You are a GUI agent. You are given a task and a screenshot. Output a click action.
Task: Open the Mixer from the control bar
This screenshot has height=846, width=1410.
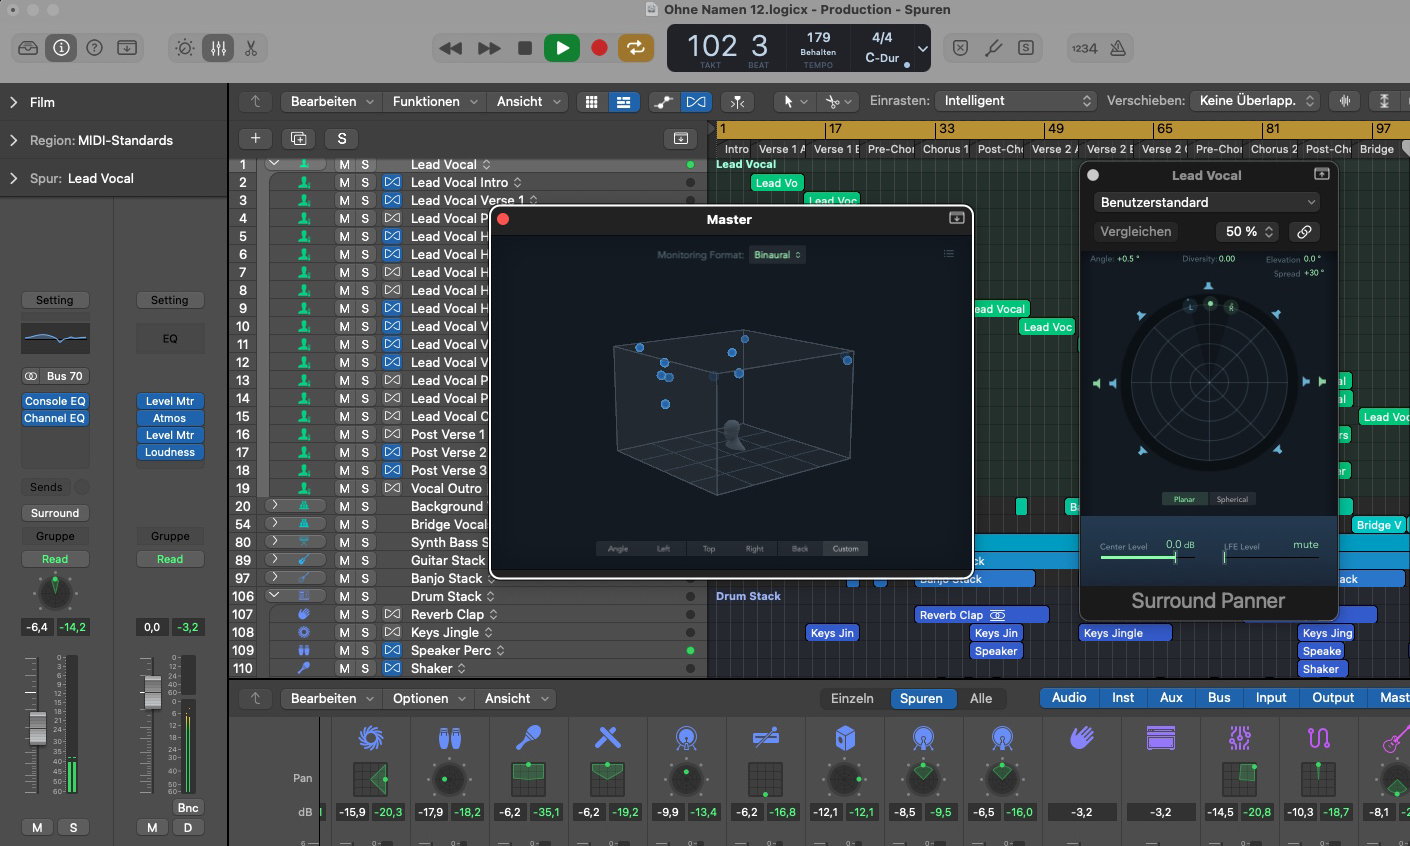218,48
